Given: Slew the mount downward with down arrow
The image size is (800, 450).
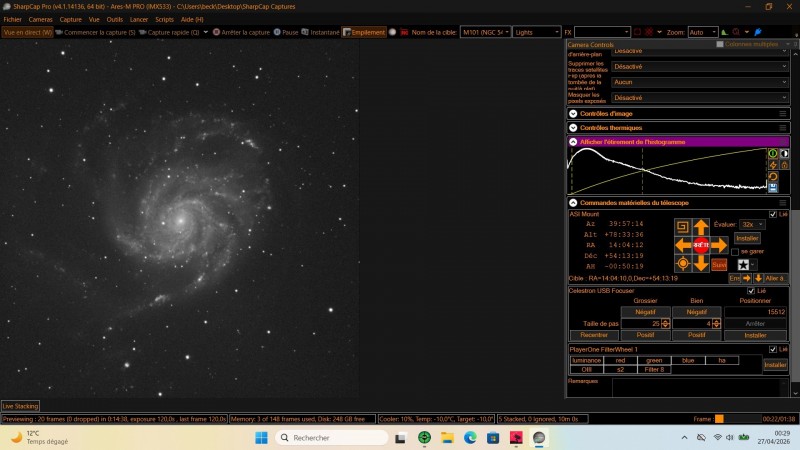Looking at the screenshot, I should pyautogui.click(x=701, y=263).
